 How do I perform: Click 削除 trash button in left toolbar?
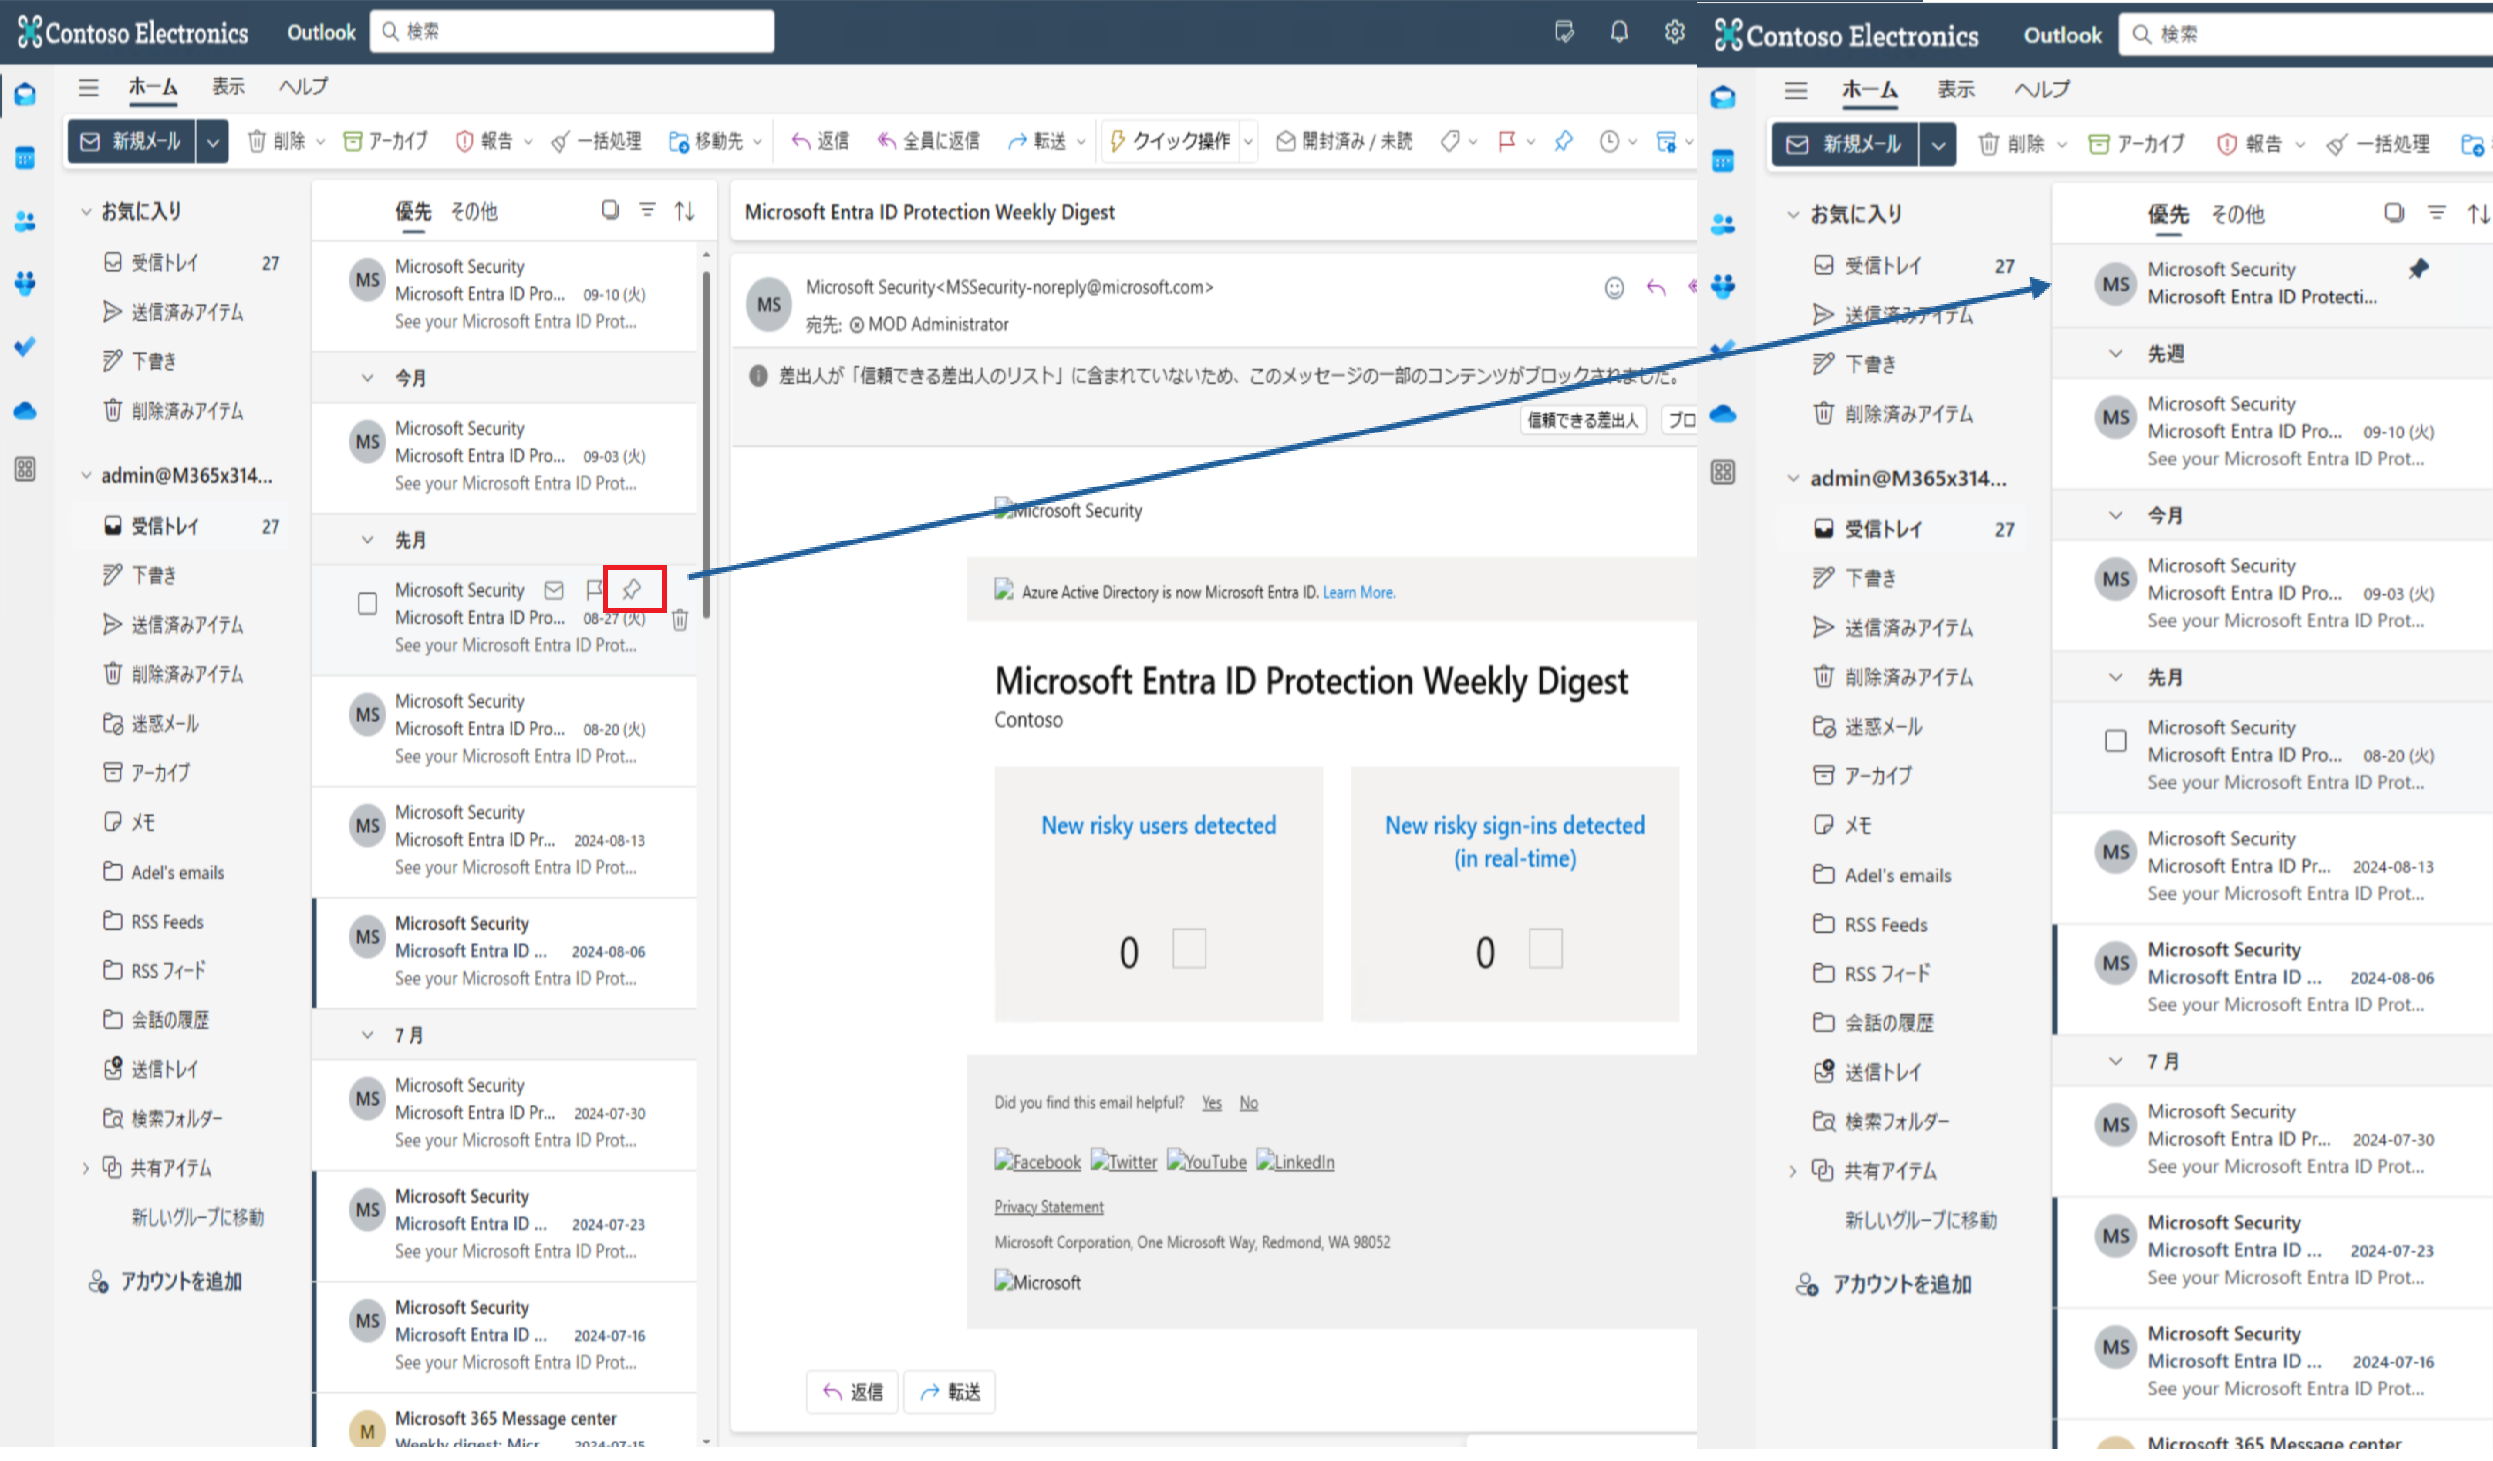click(276, 141)
